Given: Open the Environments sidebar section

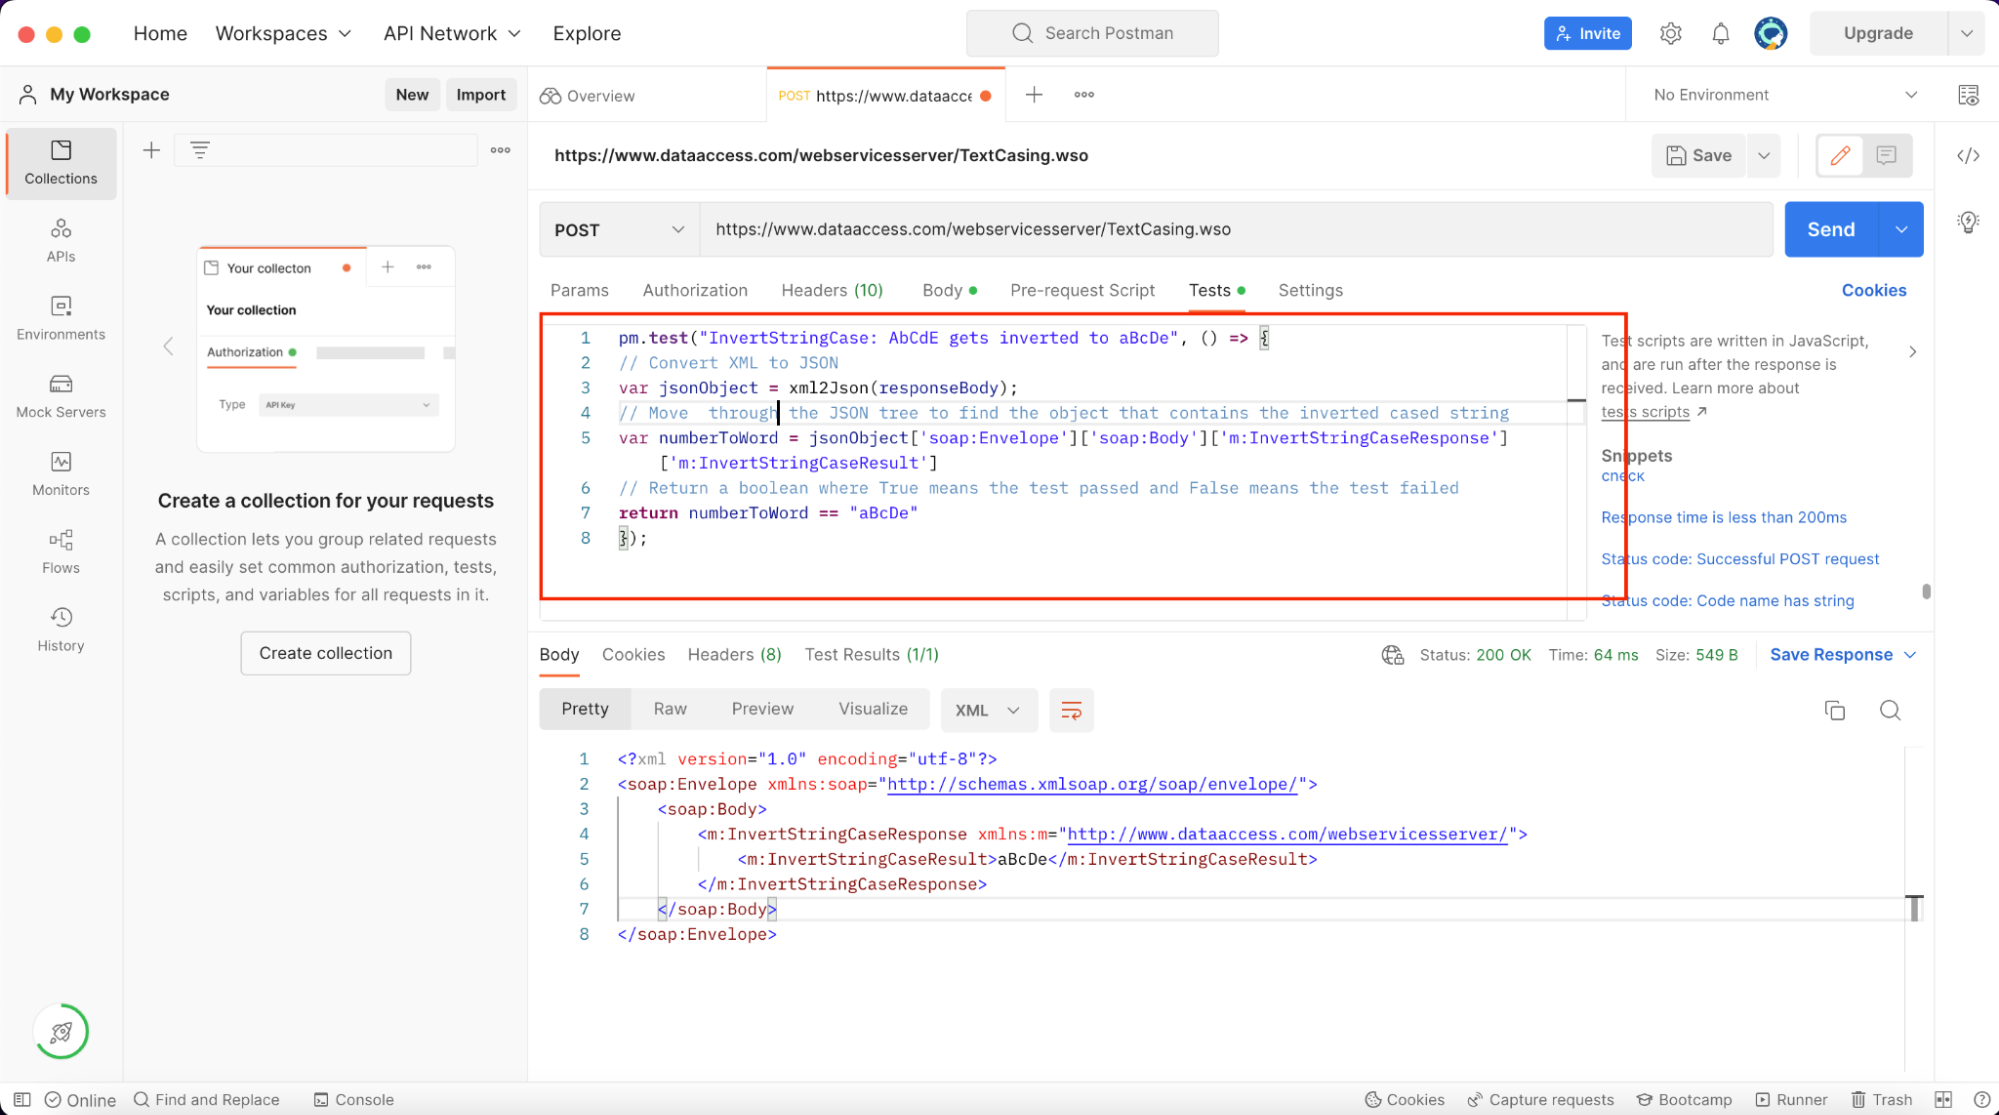Looking at the screenshot, I should [61, 319].
